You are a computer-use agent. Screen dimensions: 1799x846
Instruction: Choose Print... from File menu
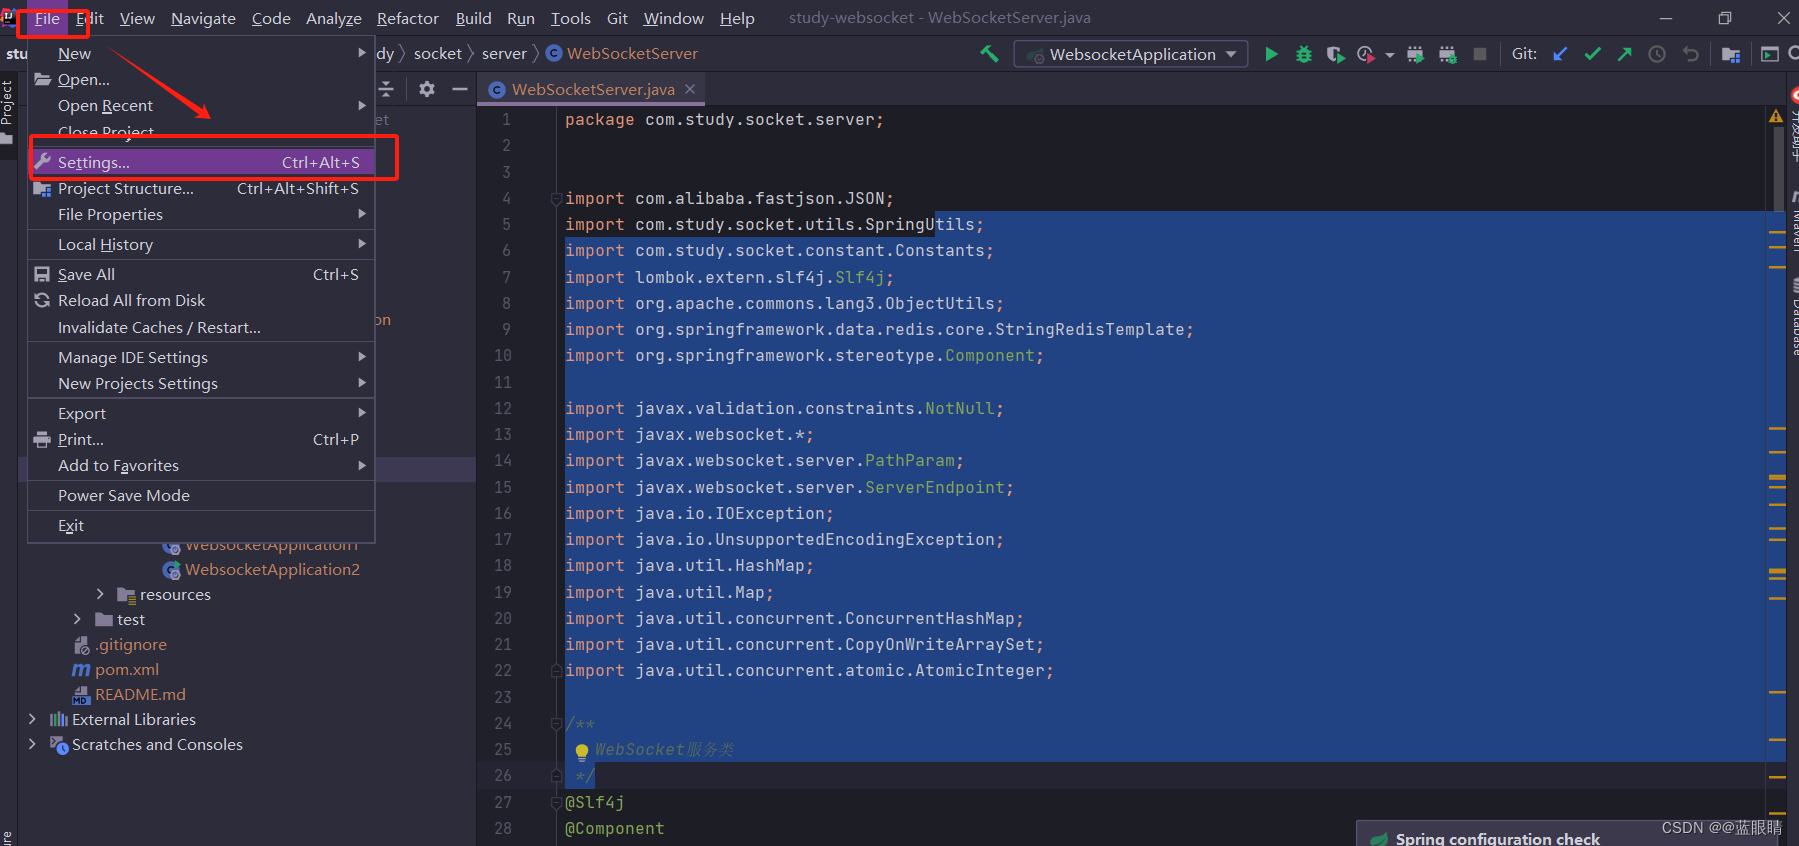[201, 439]
